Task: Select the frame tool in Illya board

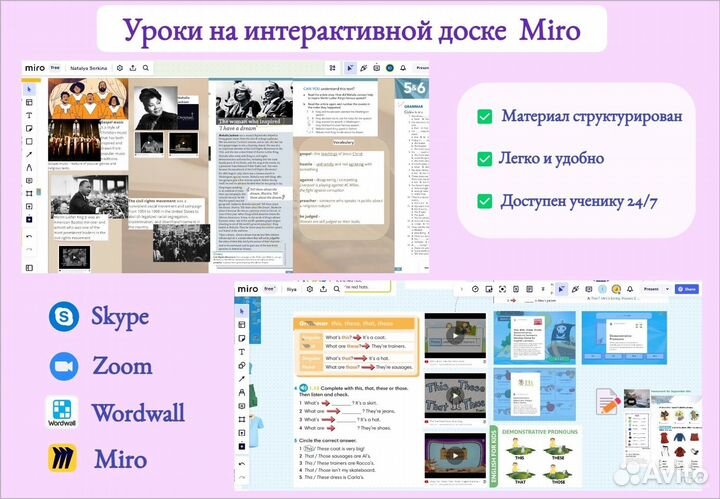Action: point(242,419)
